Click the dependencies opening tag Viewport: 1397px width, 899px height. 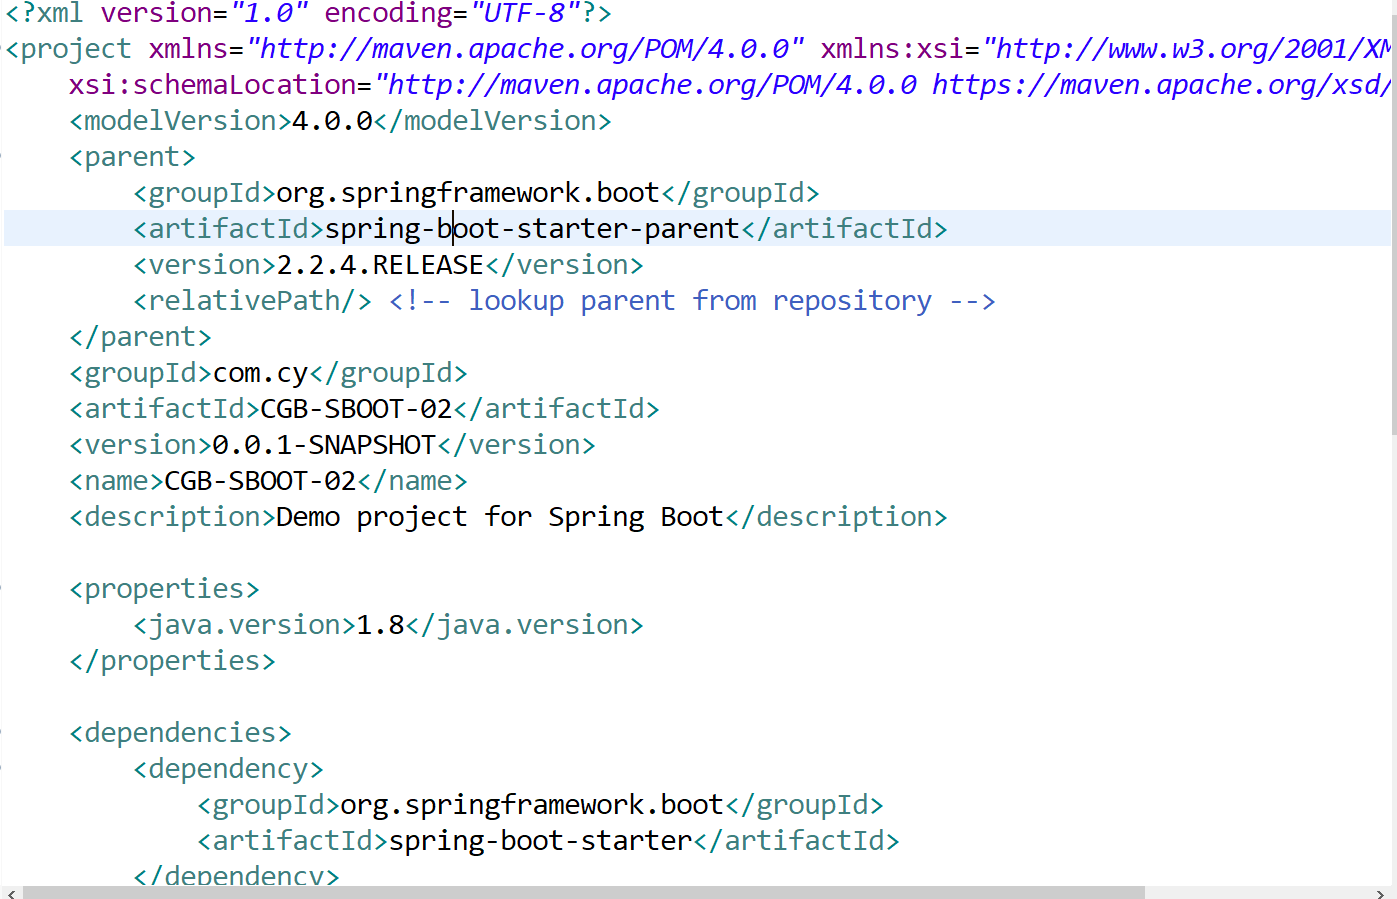pyautogui.click(x=180, y=732)
